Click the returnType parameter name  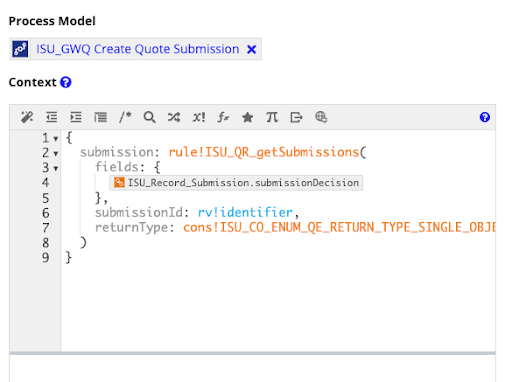pyautogui.click(x=131, y=227)
